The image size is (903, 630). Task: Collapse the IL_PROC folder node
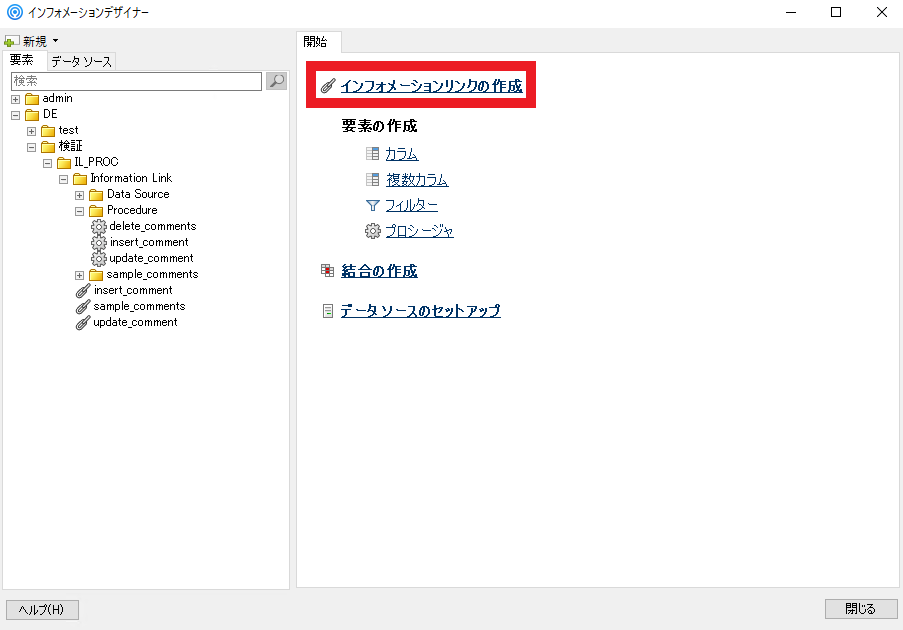pyautogui.click(x=48, y=164)
